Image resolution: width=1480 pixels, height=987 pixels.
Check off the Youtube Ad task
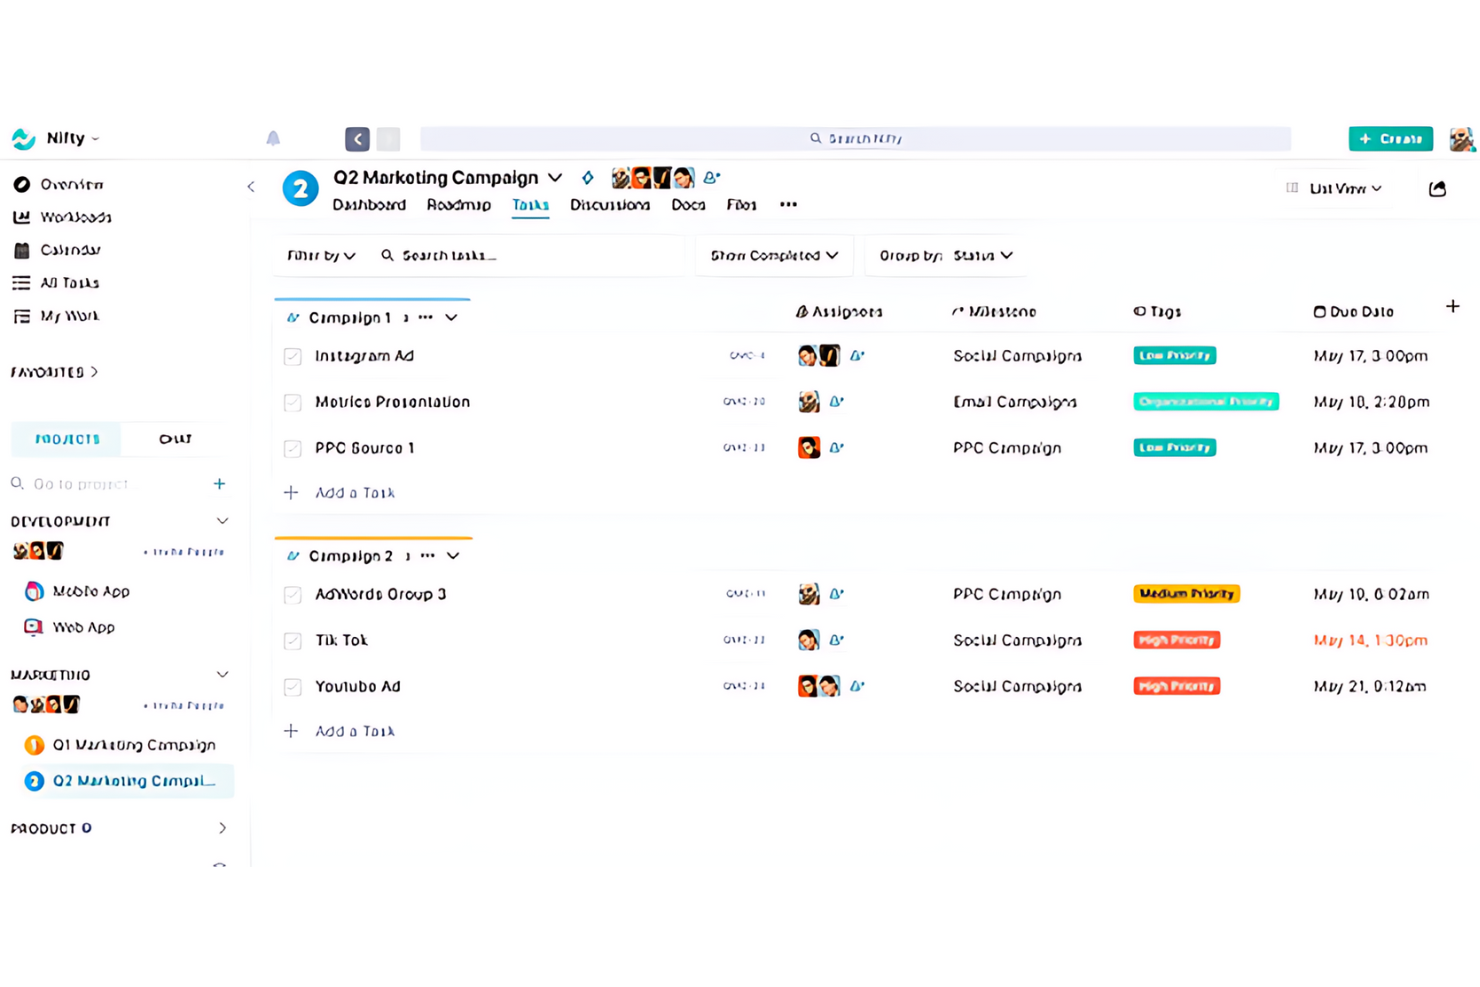coord(293,686)
